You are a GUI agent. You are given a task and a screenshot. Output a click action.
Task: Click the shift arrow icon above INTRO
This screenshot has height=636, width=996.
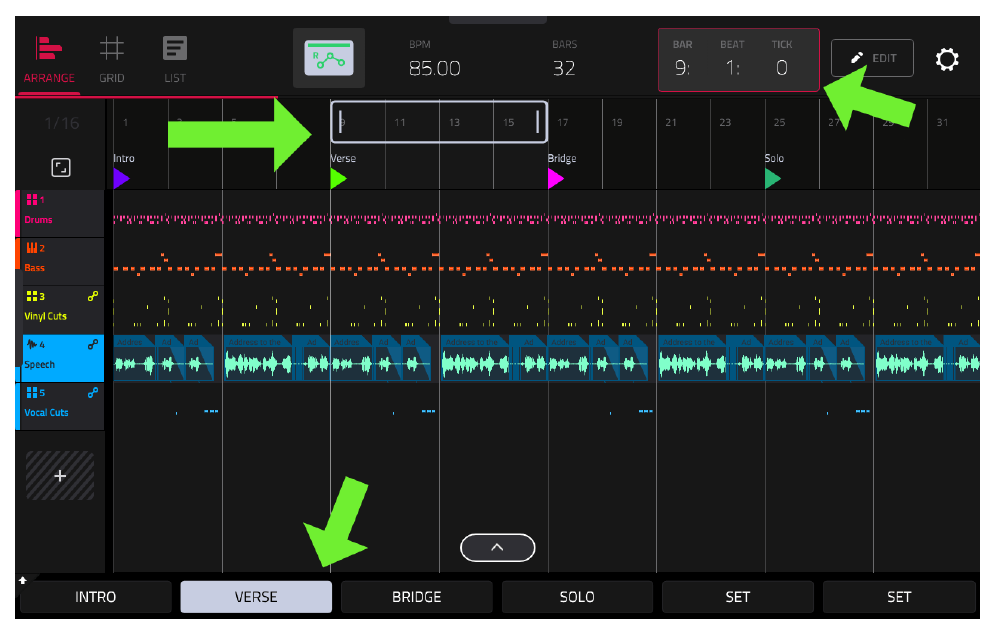click(23, 580)
